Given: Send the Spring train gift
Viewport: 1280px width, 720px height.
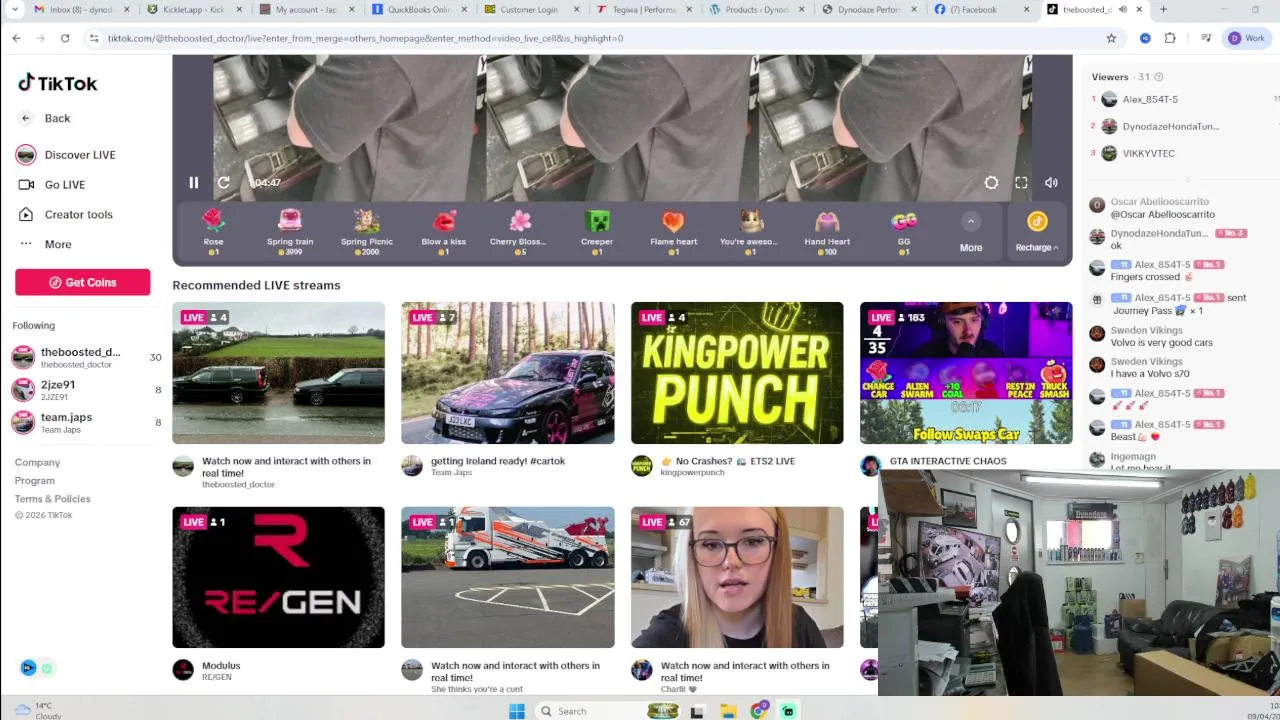Looking at the screenshot, I should point(290,232).
